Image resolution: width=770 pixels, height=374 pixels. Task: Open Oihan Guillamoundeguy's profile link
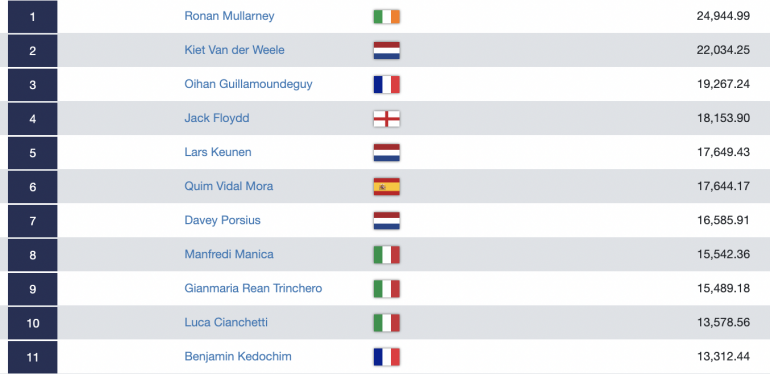[248, 84]
